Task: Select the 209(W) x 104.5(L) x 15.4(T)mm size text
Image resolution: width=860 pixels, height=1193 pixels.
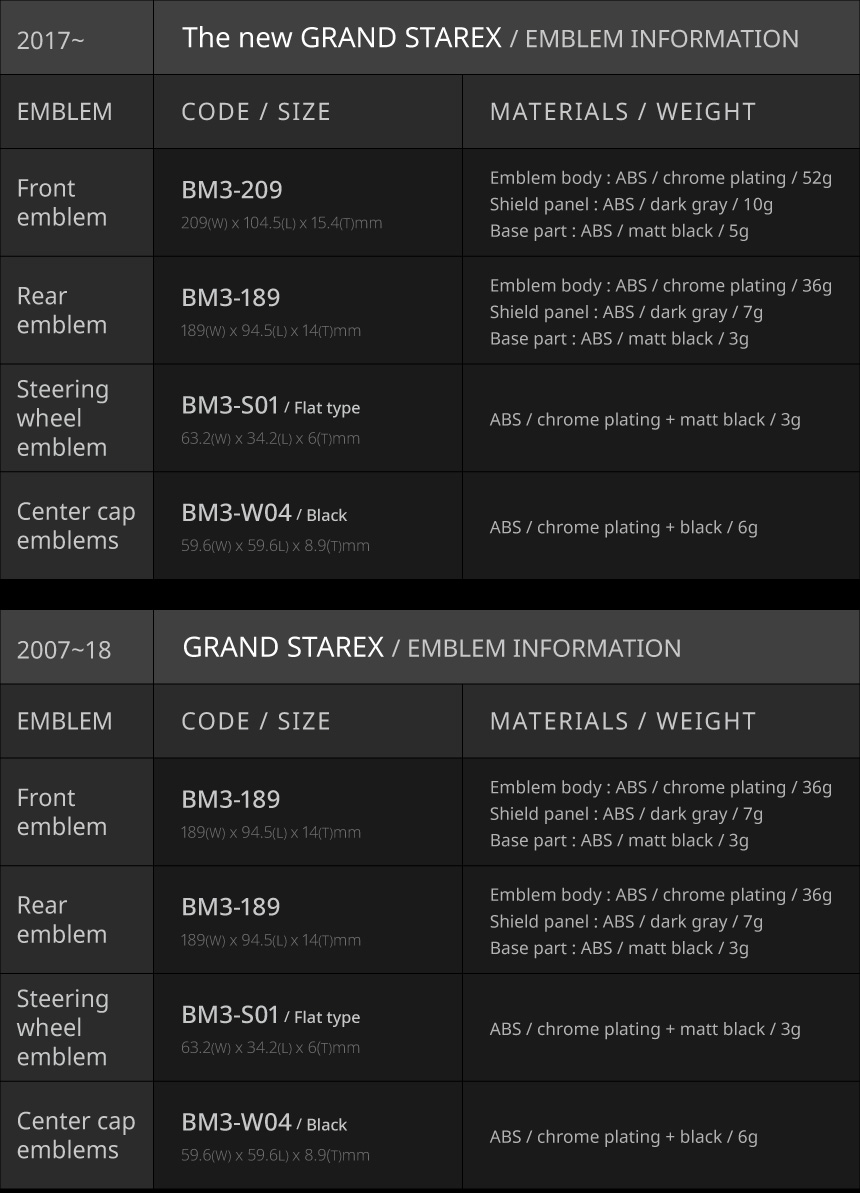Action: click(281, 223)
